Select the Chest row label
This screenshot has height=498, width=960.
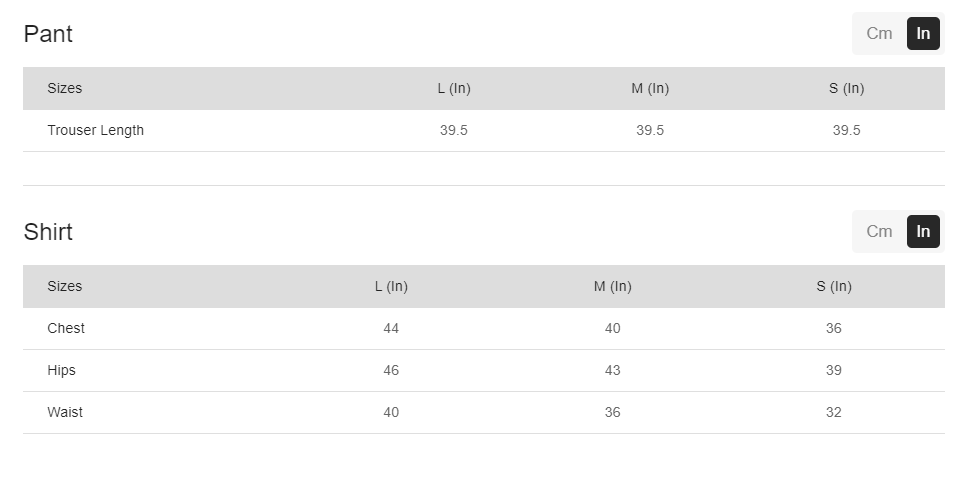click(x=66, y=328)
